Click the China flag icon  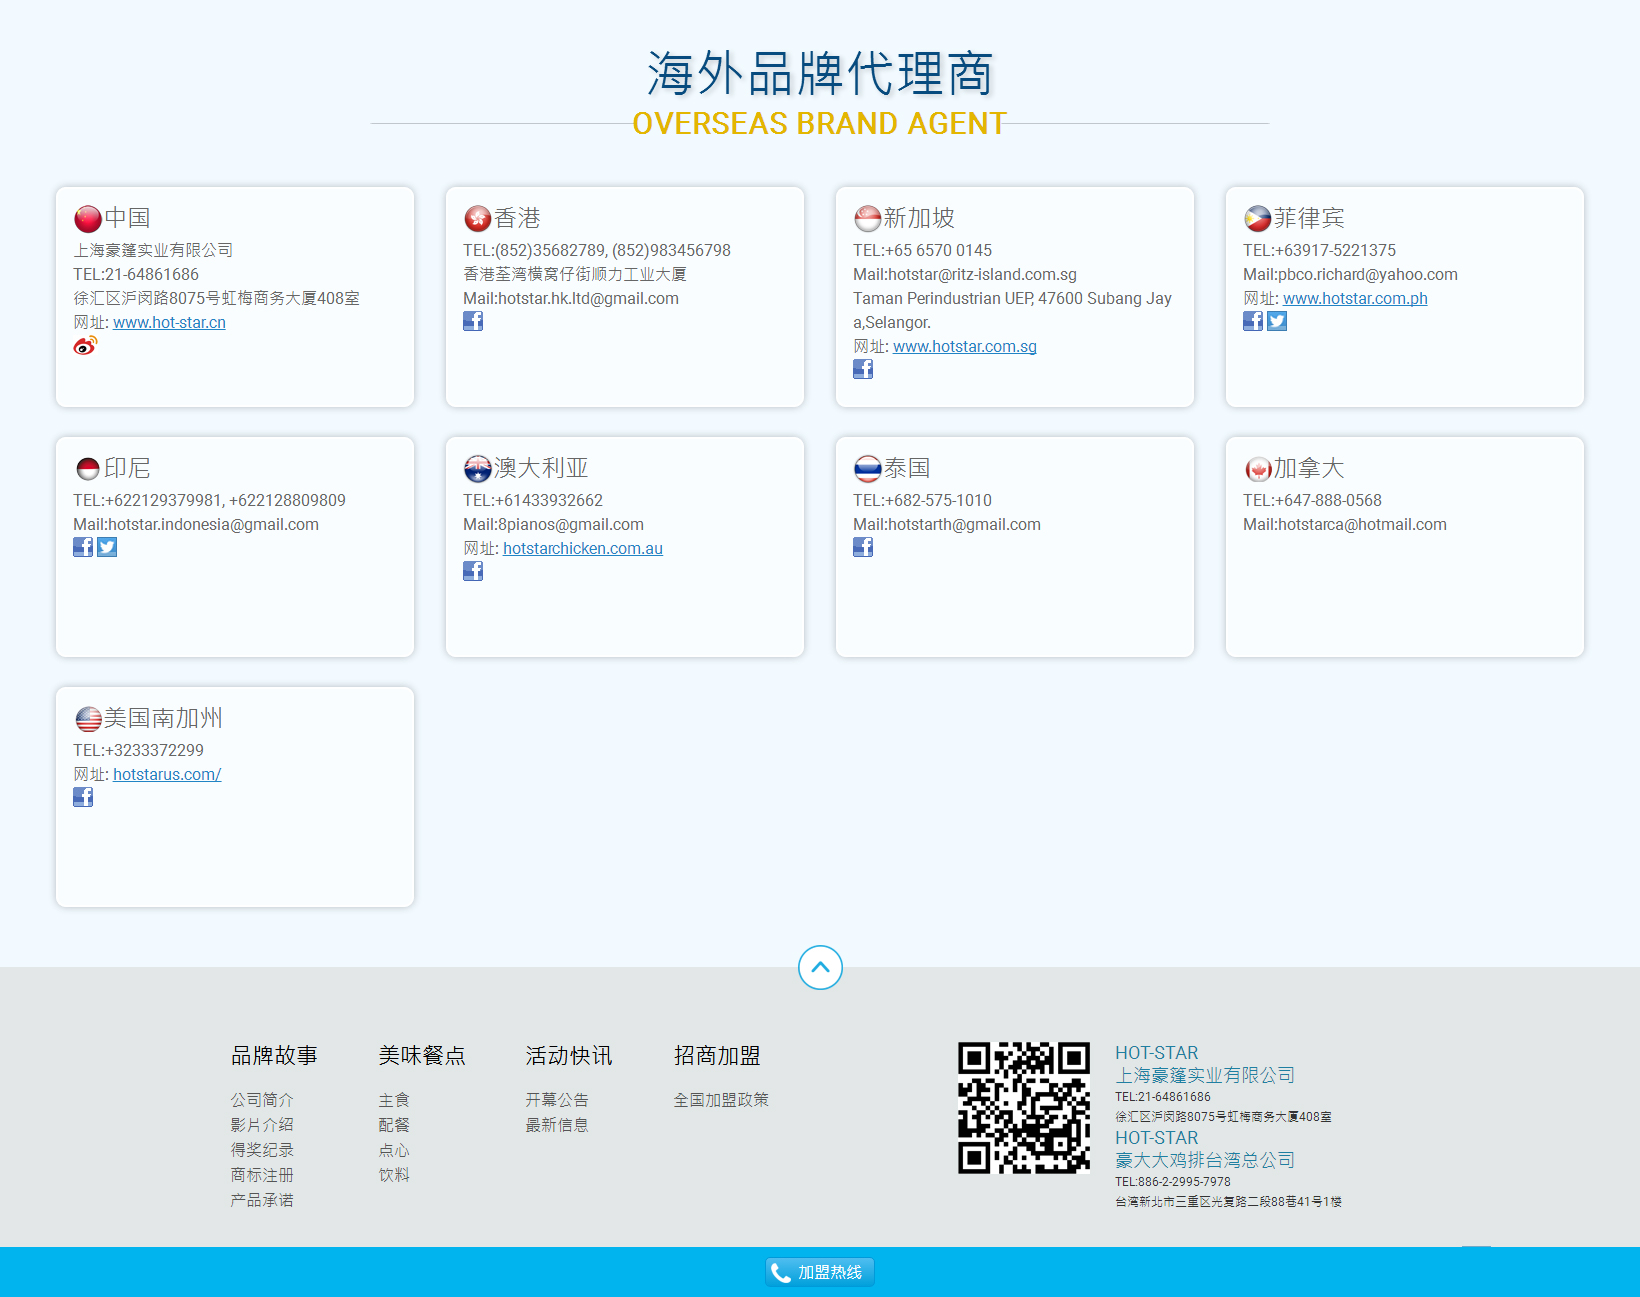[88, 218]
